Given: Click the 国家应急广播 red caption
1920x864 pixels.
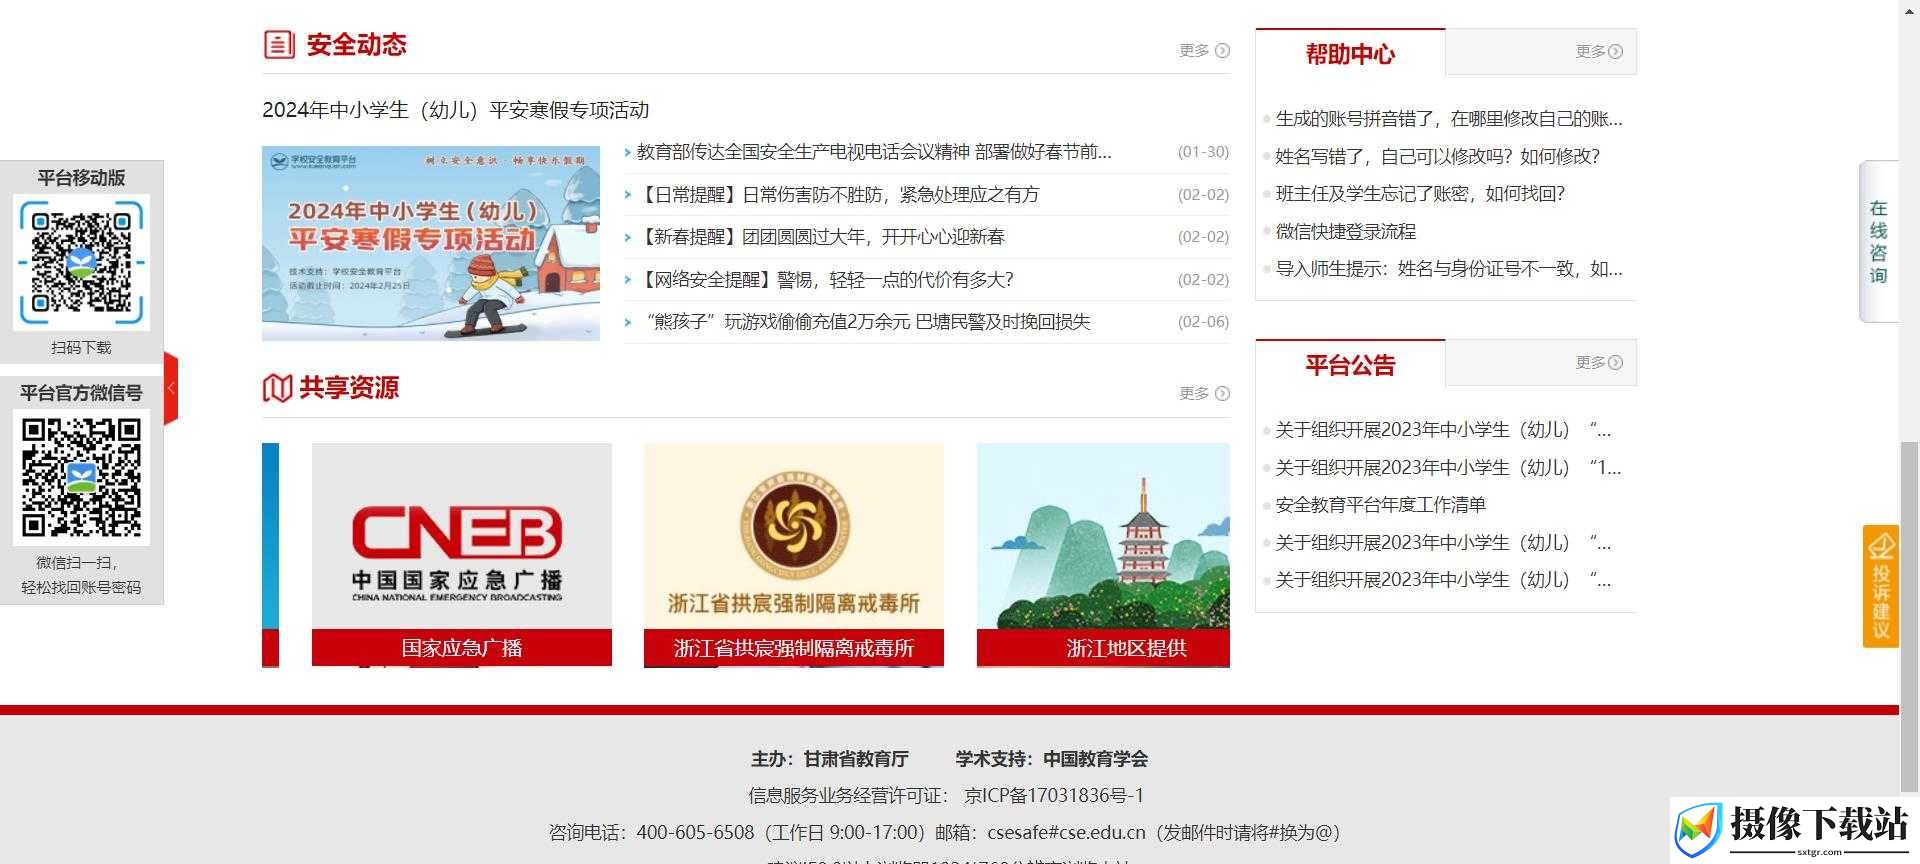Looking at the screenshot, I should [462, 647].
